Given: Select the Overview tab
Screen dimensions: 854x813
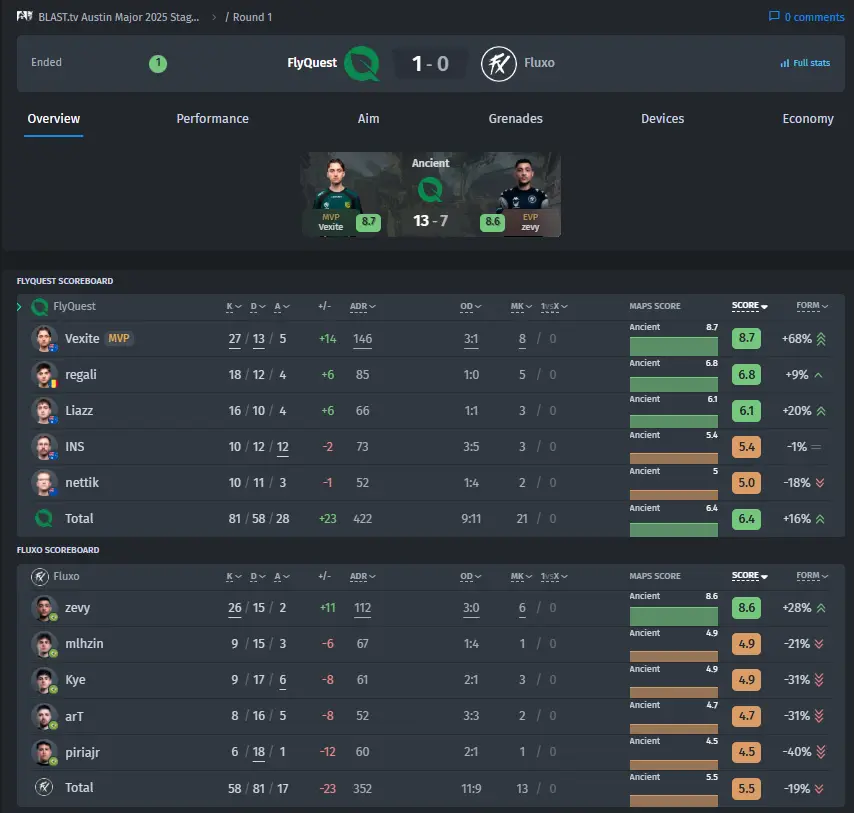Looking at the screenshot, I should pos(53,119).
